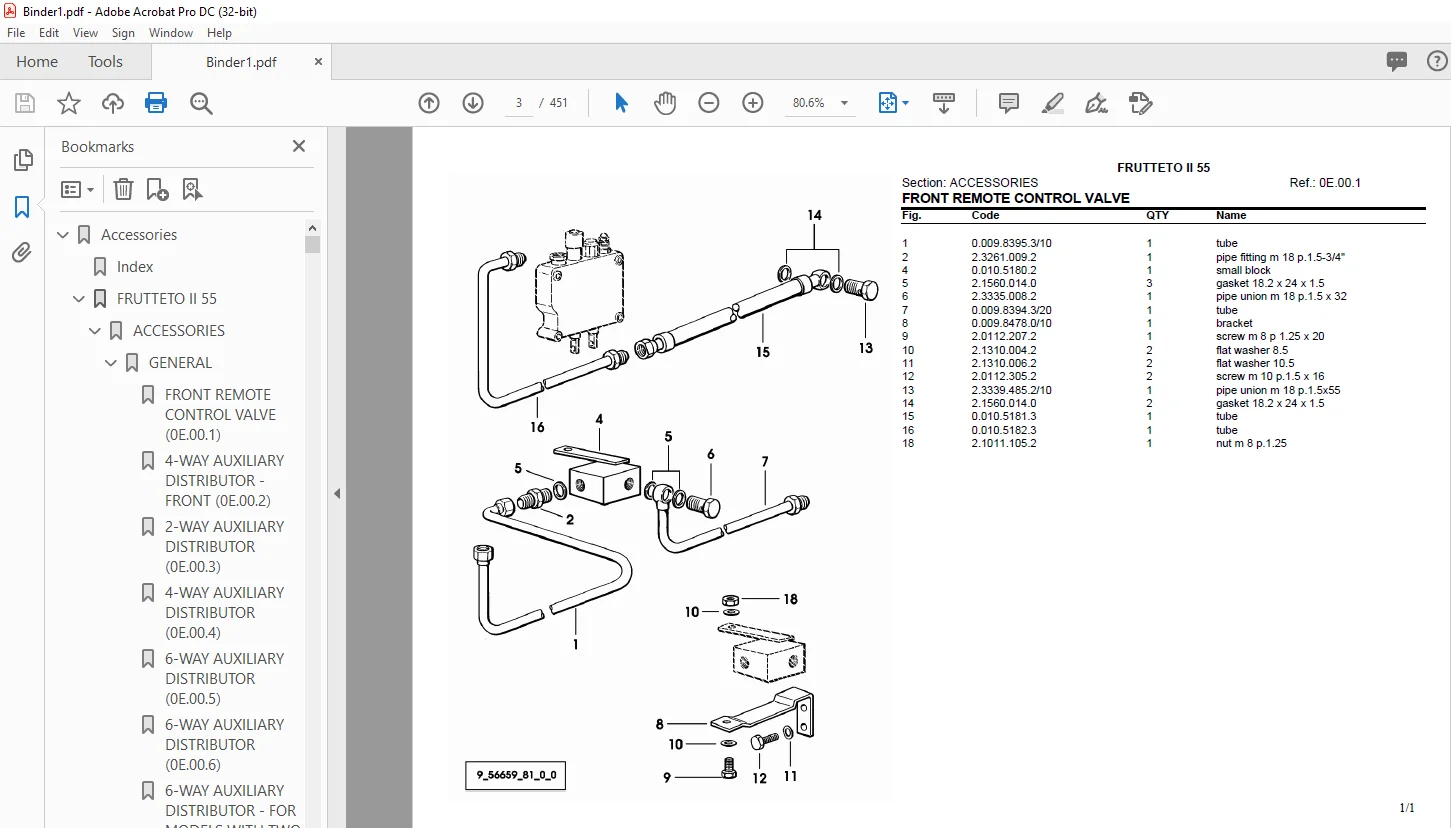
Task: Collapse the GENERAL bookmark
Action: tap(112, 363)
